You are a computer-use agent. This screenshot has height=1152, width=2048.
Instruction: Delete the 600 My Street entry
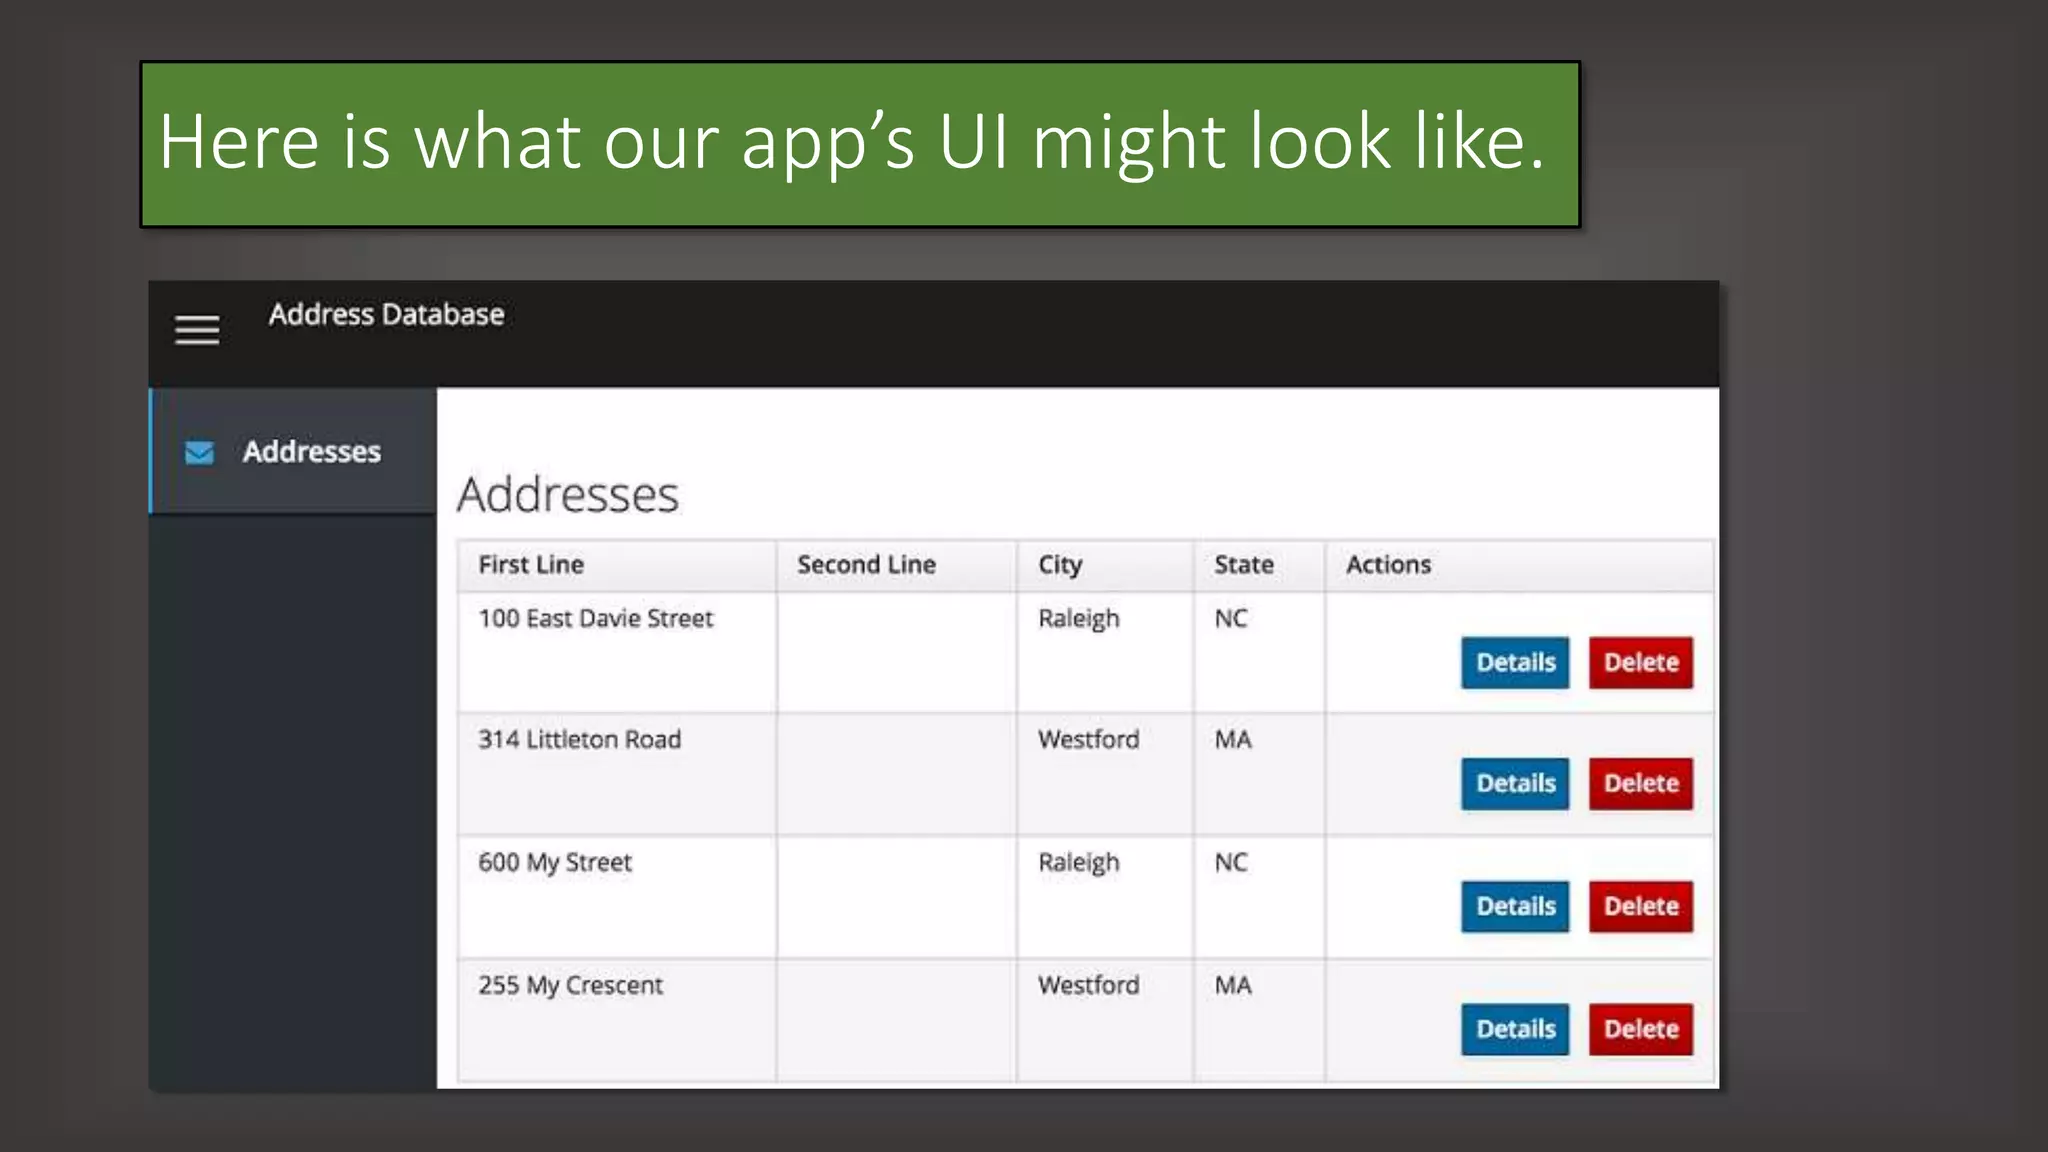[x=1641, y=907]
